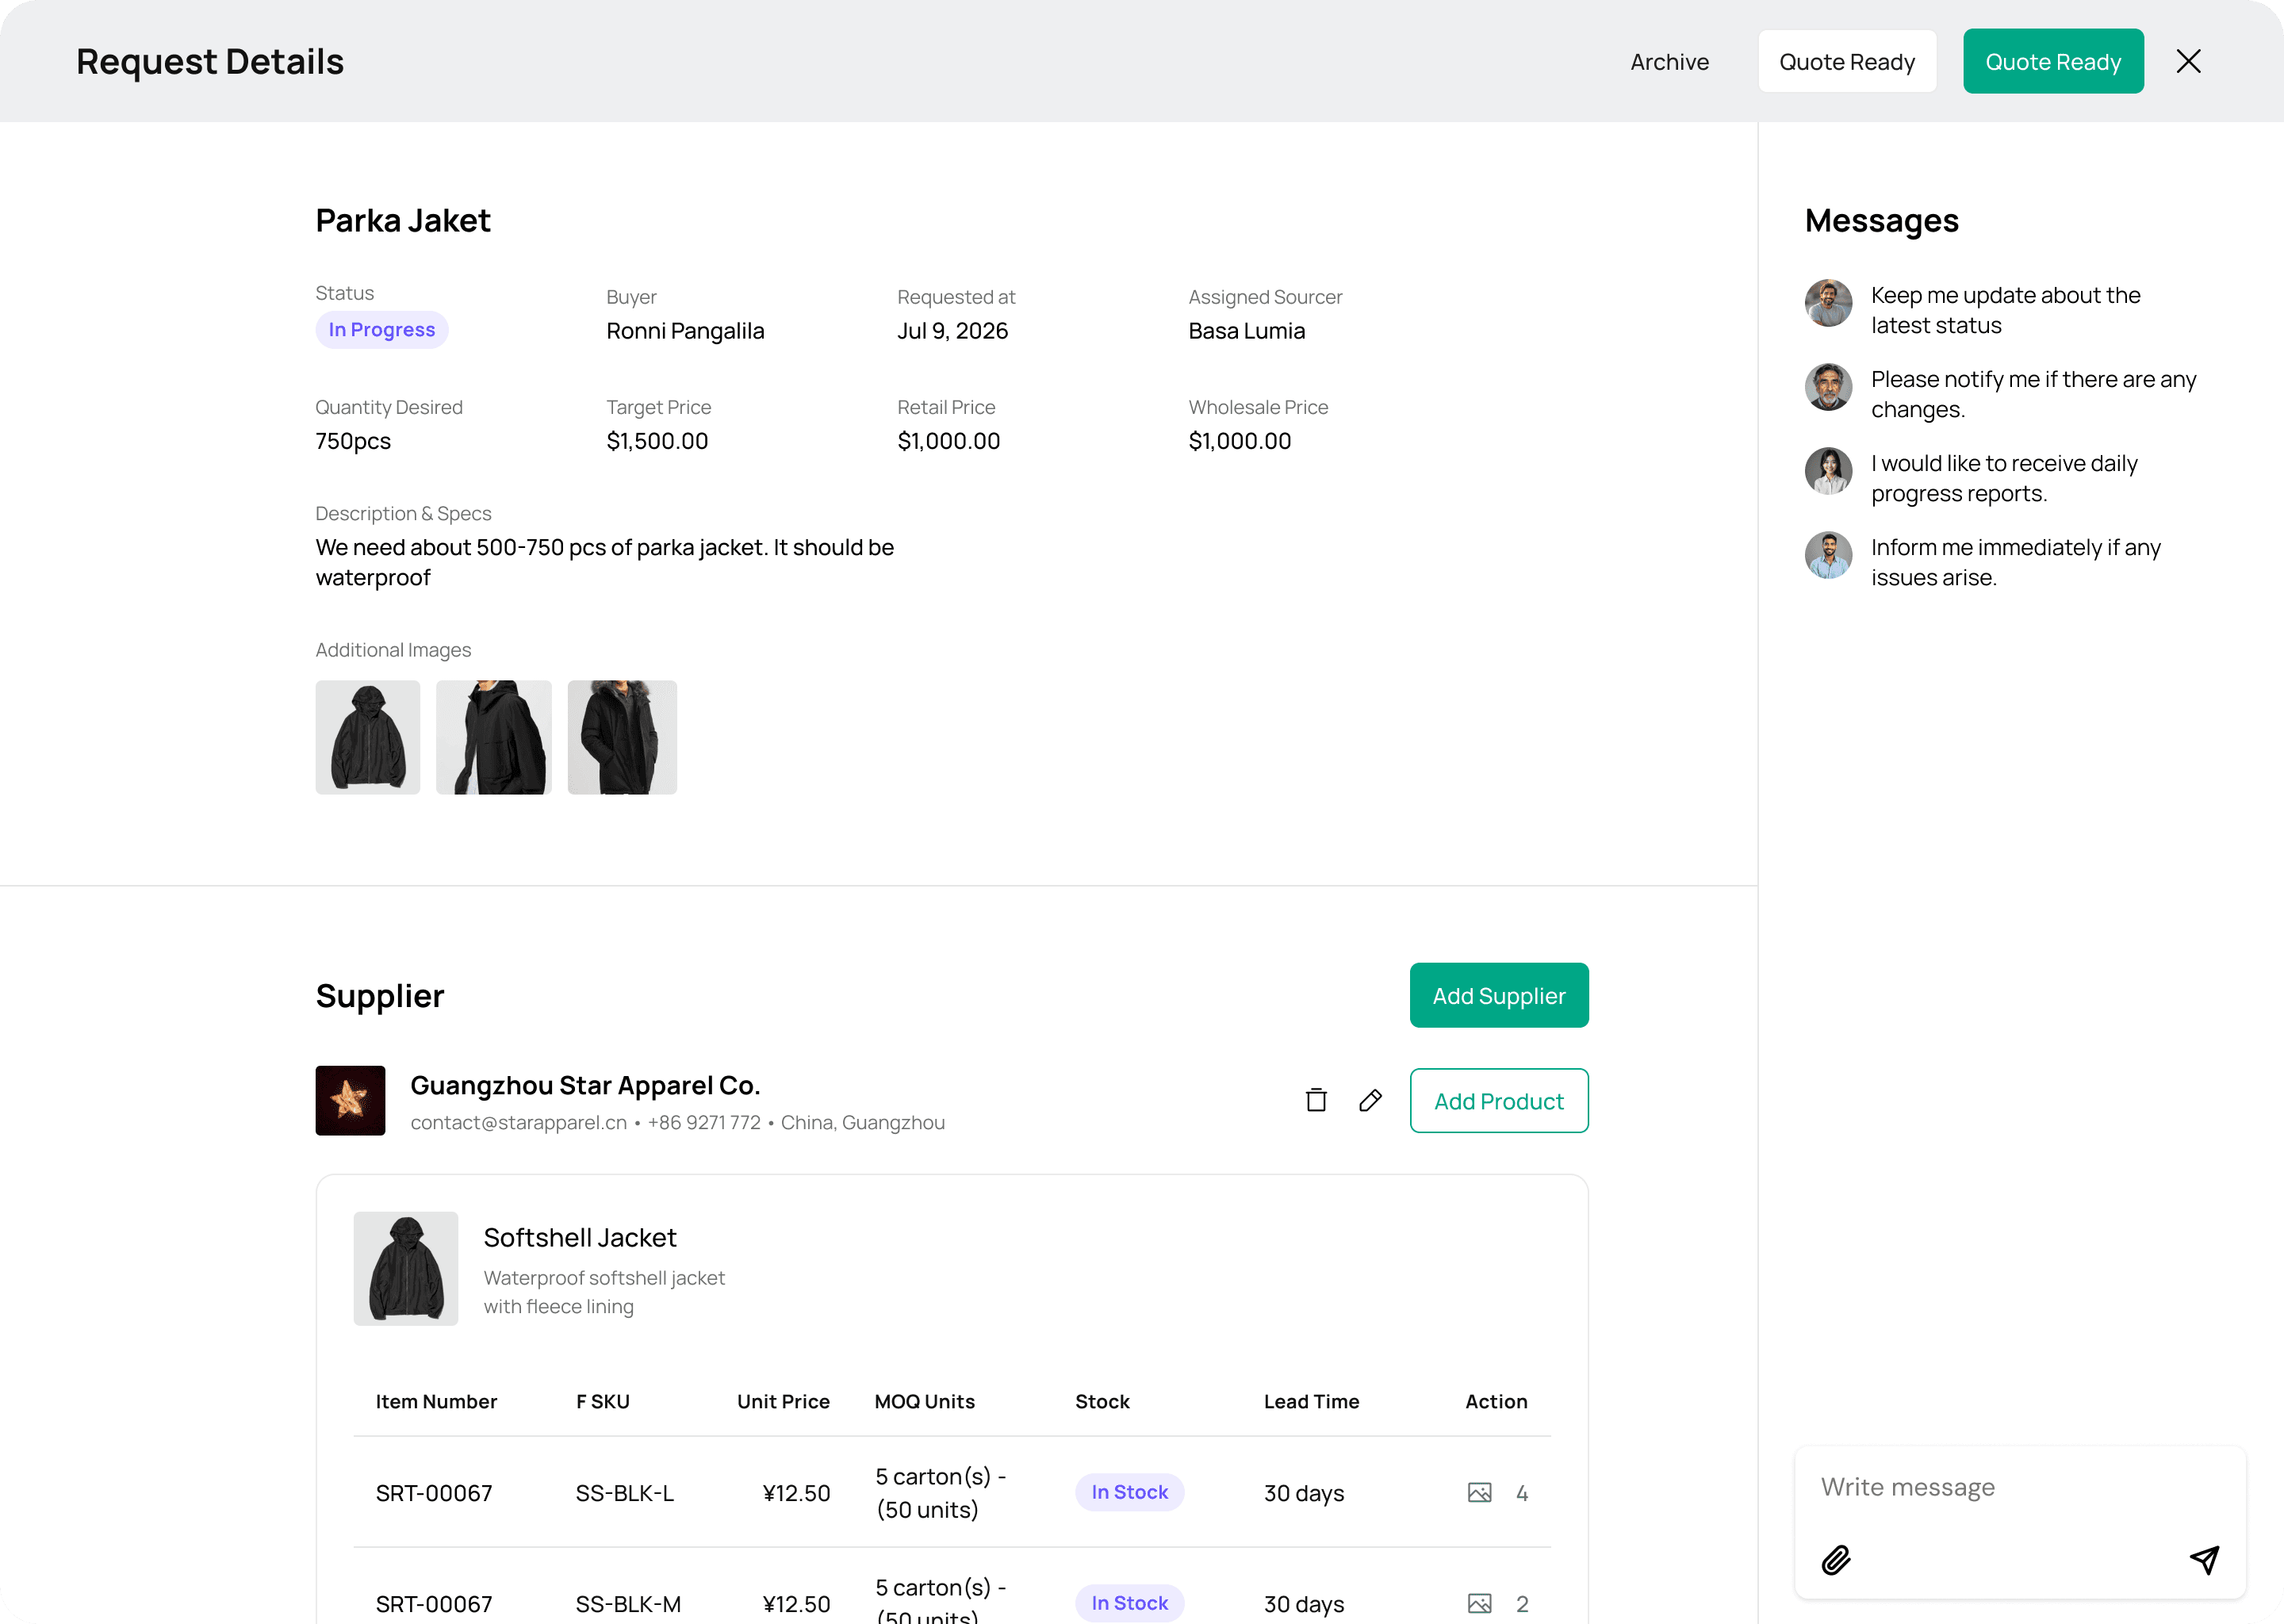Open the second additional image thumbnail
This screenshot has height=1624, width=2284.
[x=494, y=738]
